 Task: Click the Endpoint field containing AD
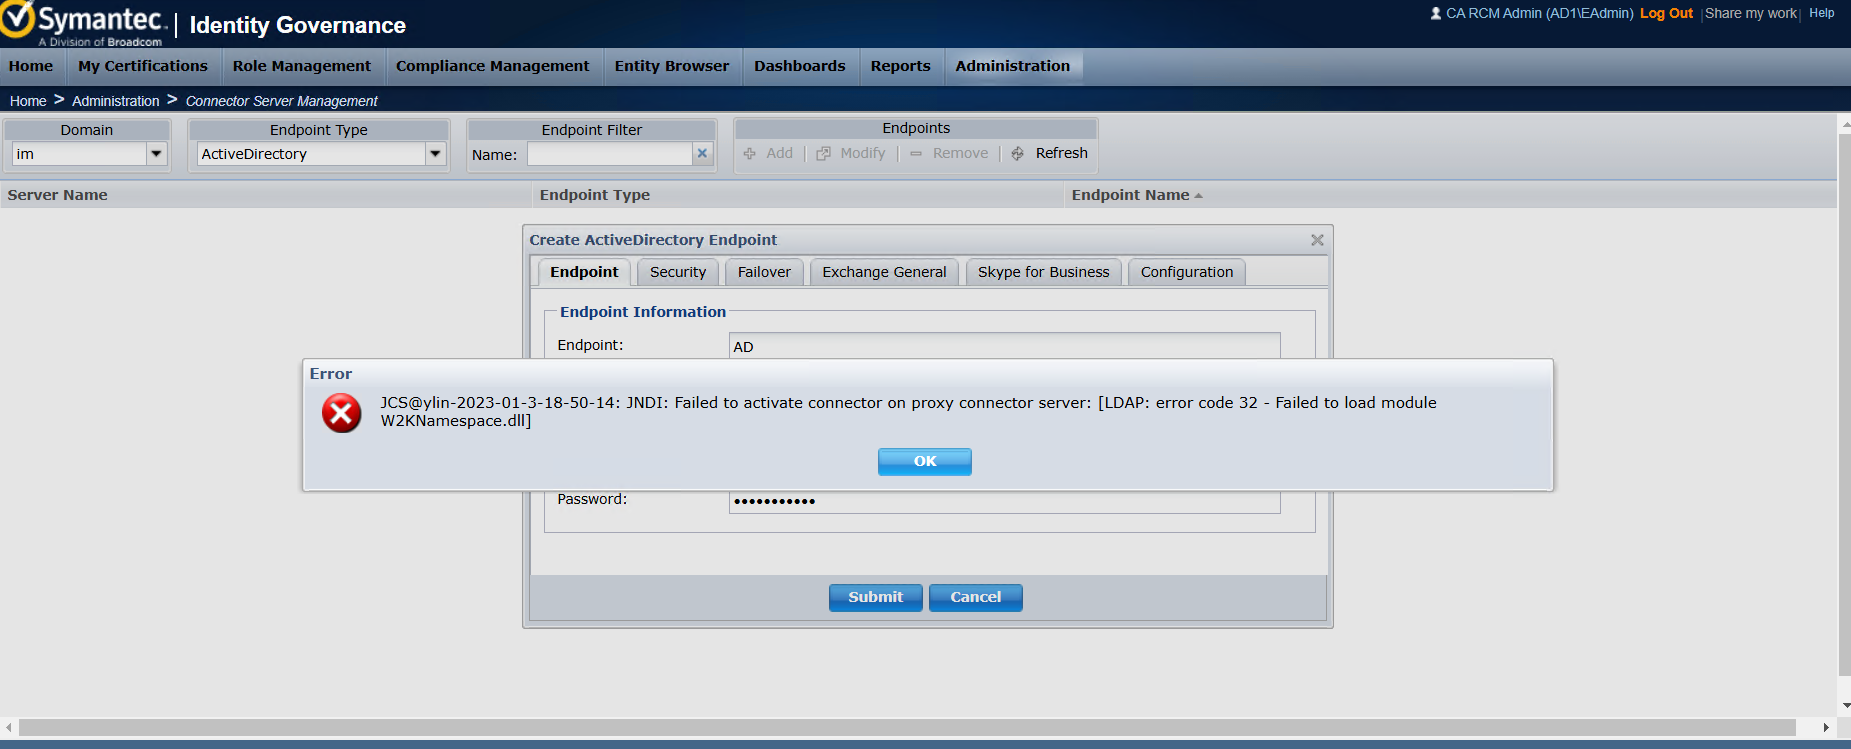click(x=1005, y=346)
